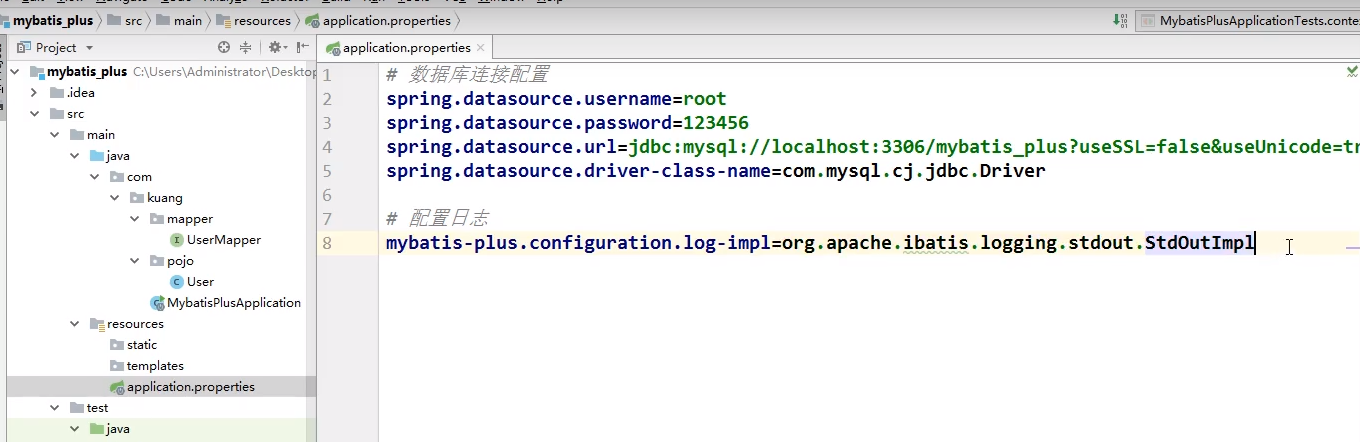Select UserMapper in project tree

point(224,240)
